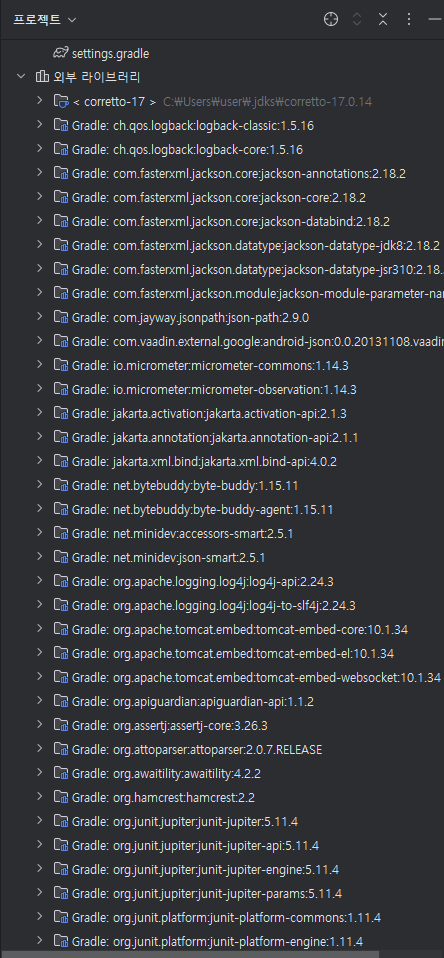
Task: Click the android-json library icon
Action: tap(60, 341)
